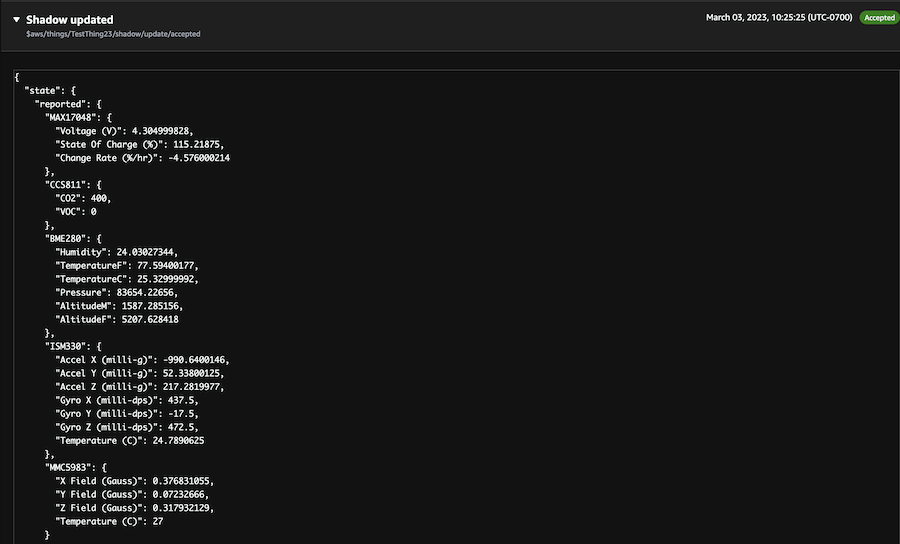This screenshot has width=900, height=544.
Task: Click the "reported" key line
Action: click(63, 104)
